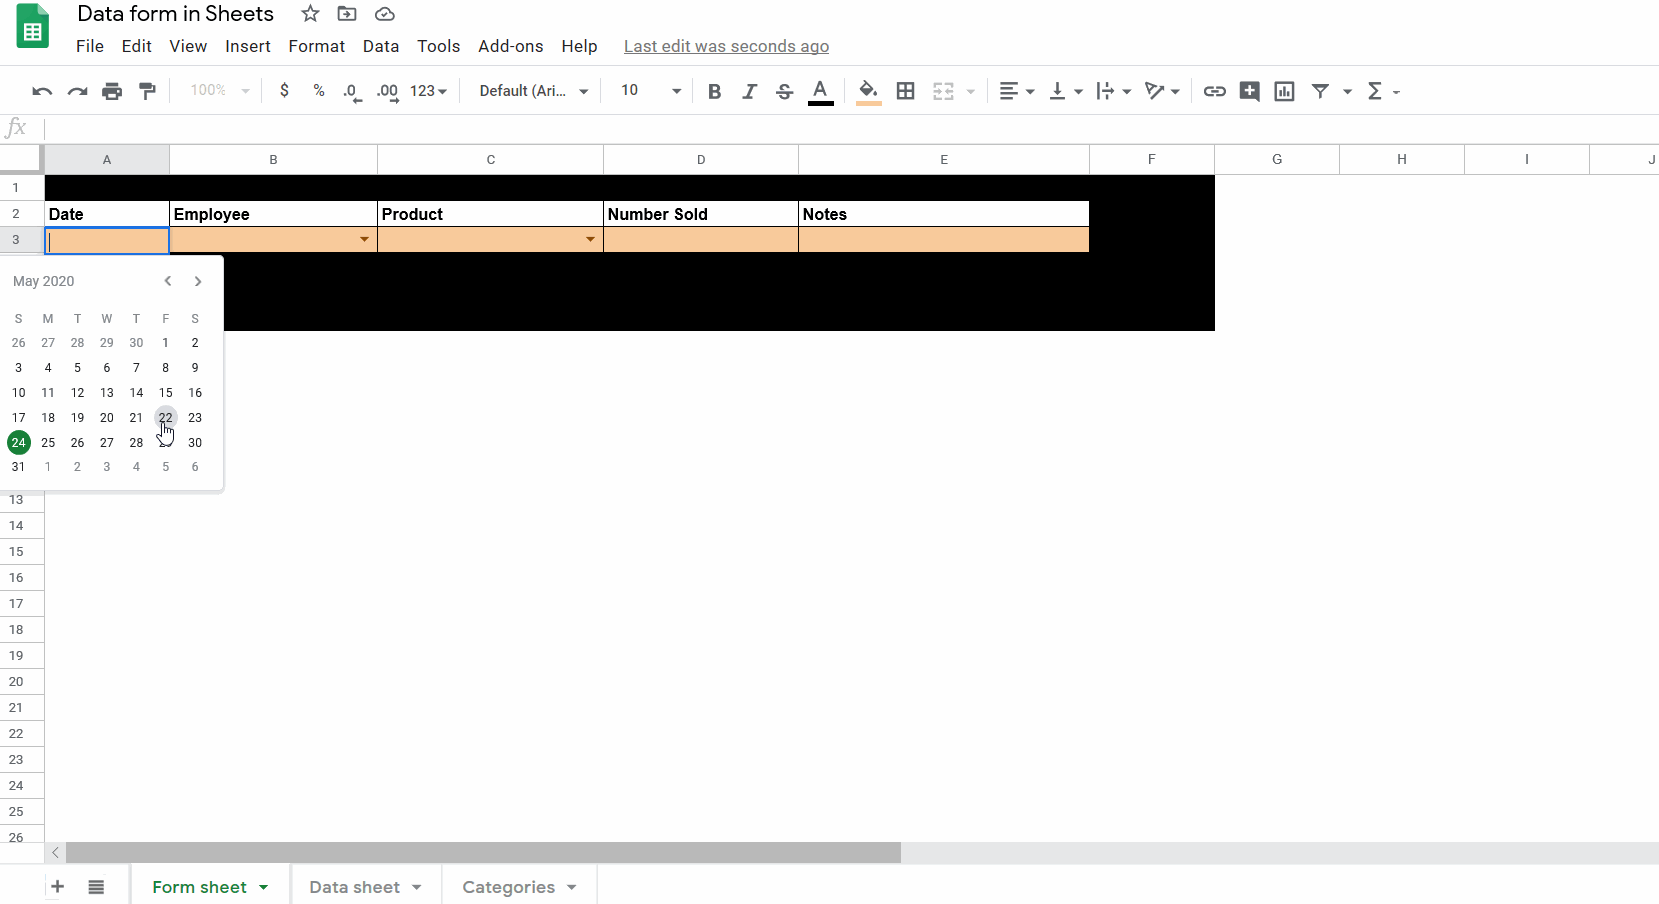The image size is (1659, 904).
Task: Open the Employee cell dropdown arrow
Action: (x=364, y=240)
